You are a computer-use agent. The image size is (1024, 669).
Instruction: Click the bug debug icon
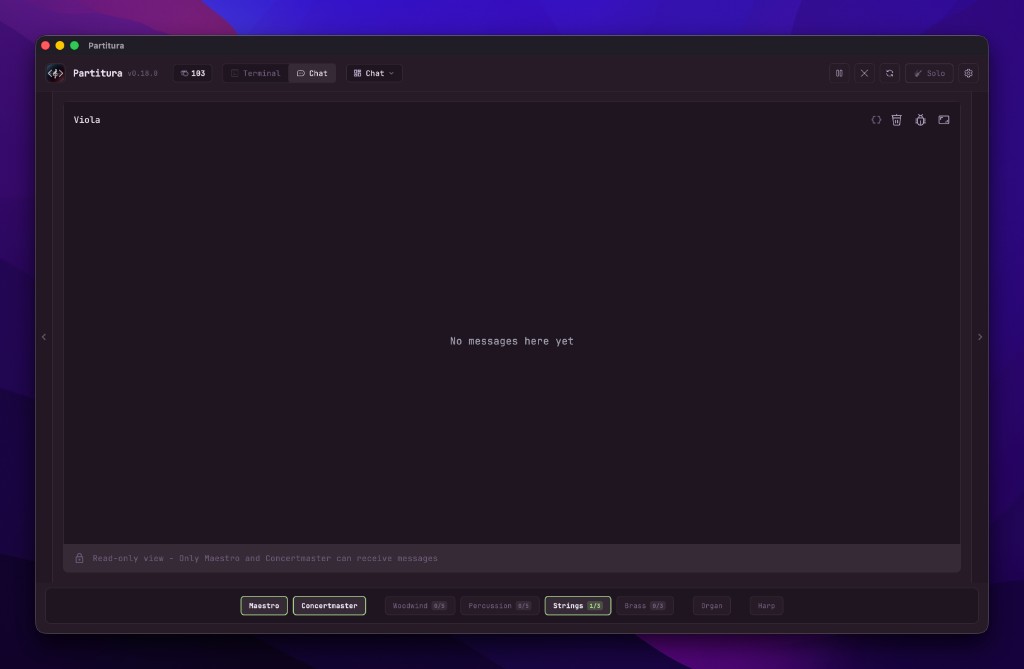click(x=920, y=120)
